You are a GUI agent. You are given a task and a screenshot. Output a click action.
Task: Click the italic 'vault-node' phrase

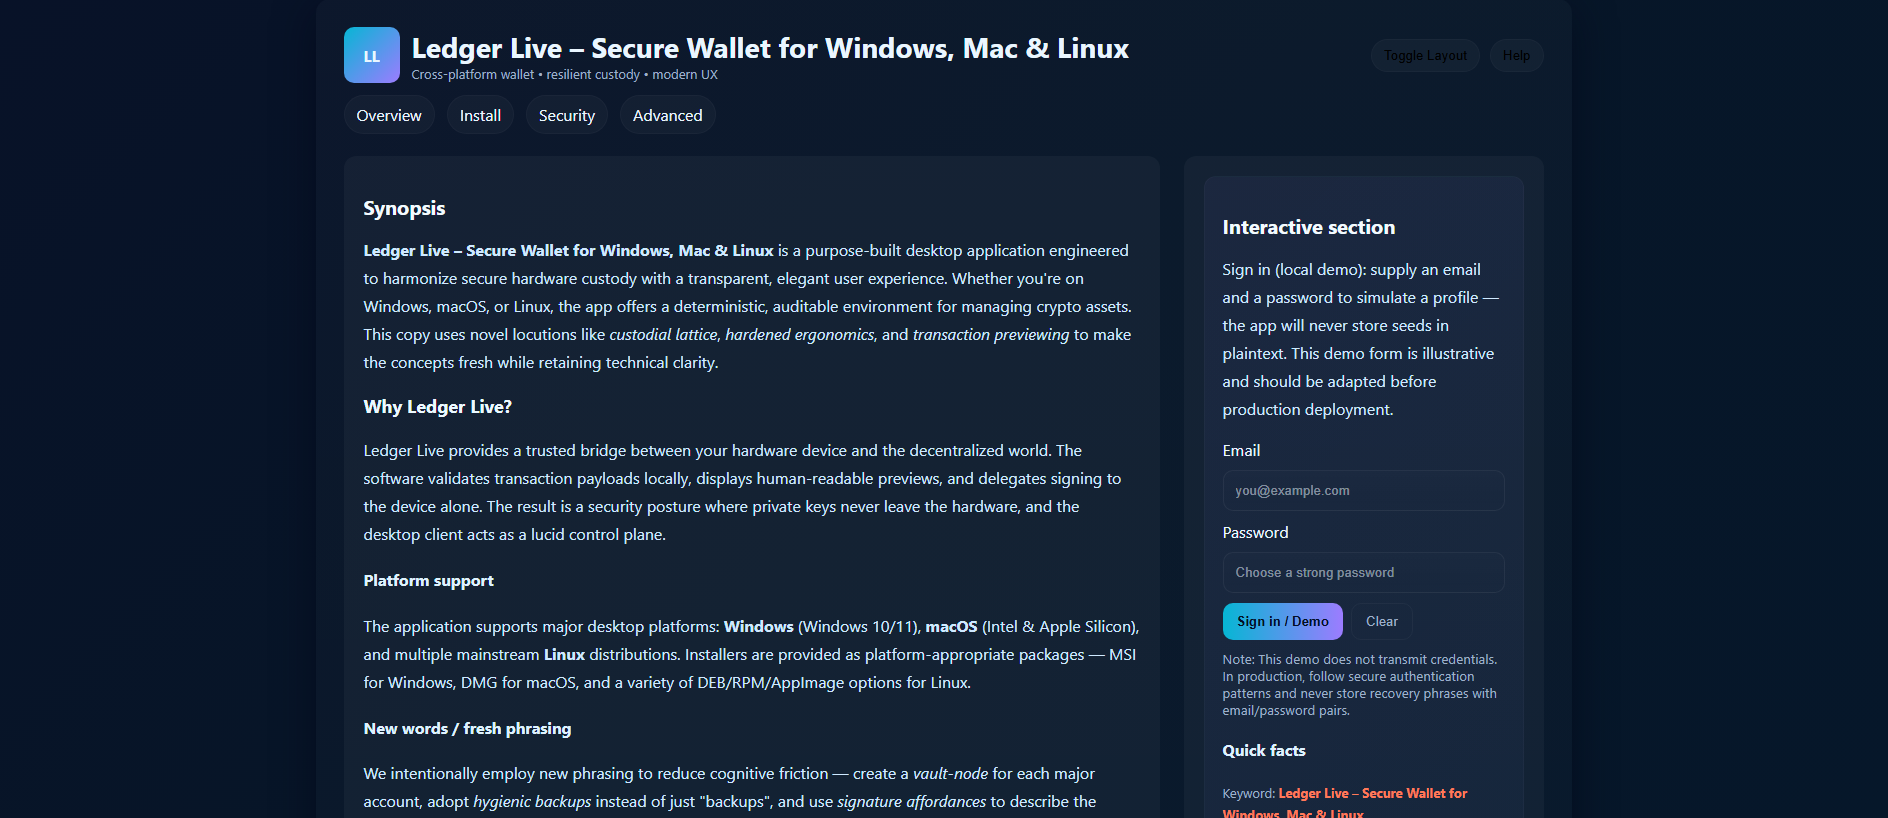pyautogui.click(x=950, y=773)
